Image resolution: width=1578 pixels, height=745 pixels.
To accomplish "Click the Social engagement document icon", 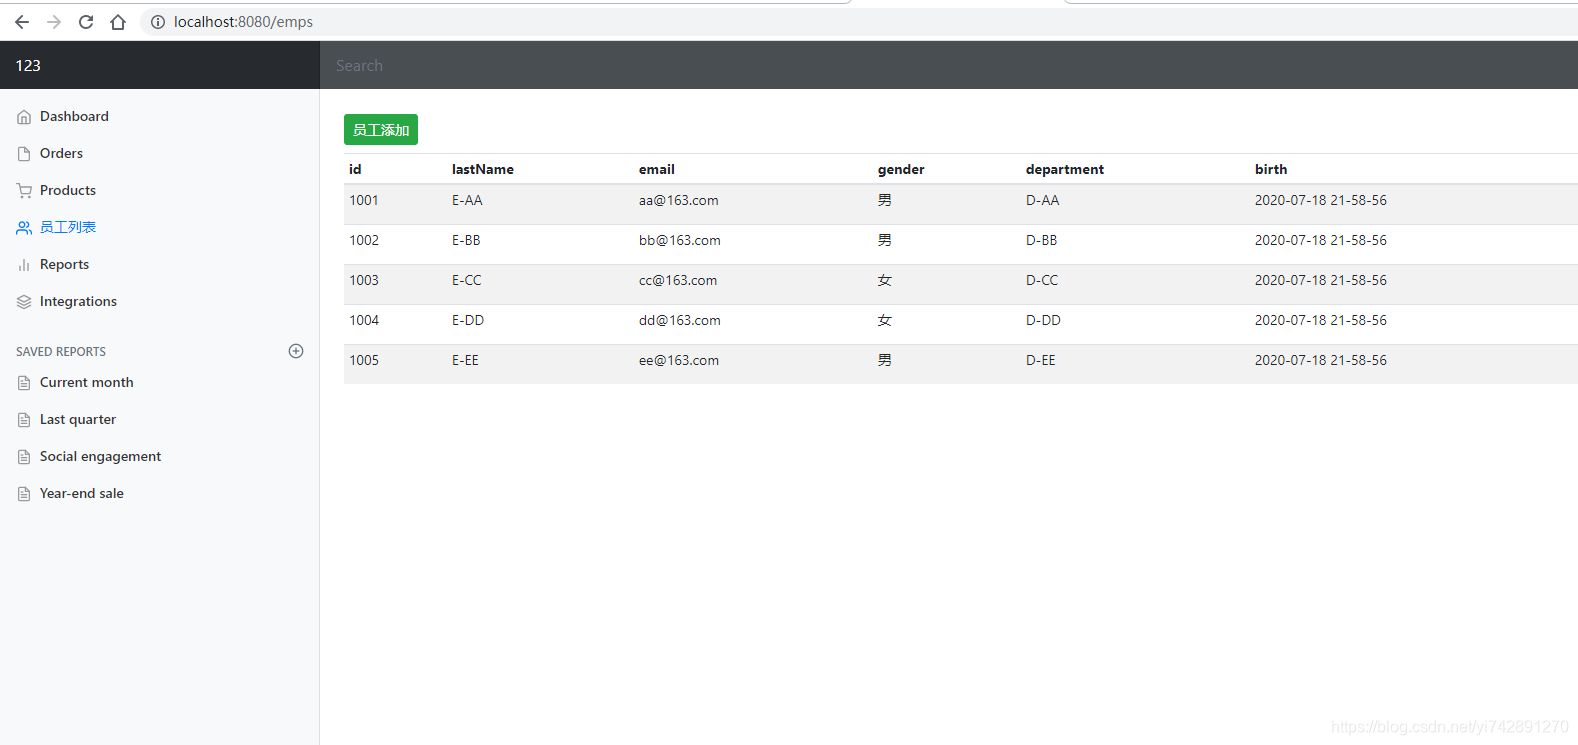I will click(x=24, y=457).
